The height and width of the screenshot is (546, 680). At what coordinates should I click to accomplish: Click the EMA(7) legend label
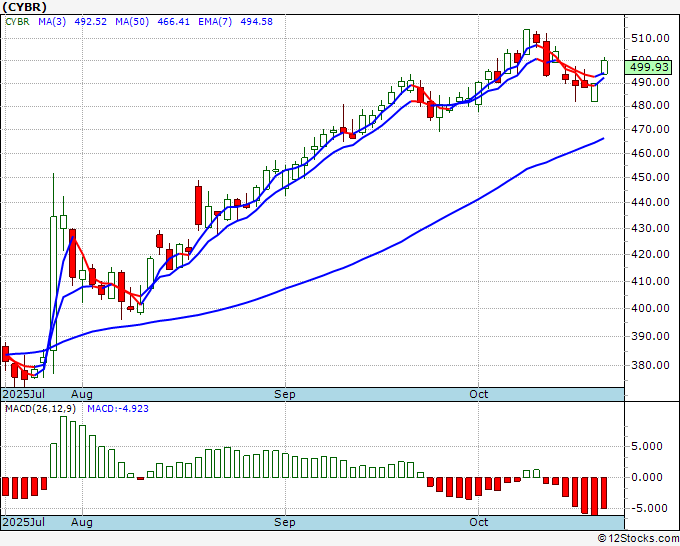click(x=215, y=21)
